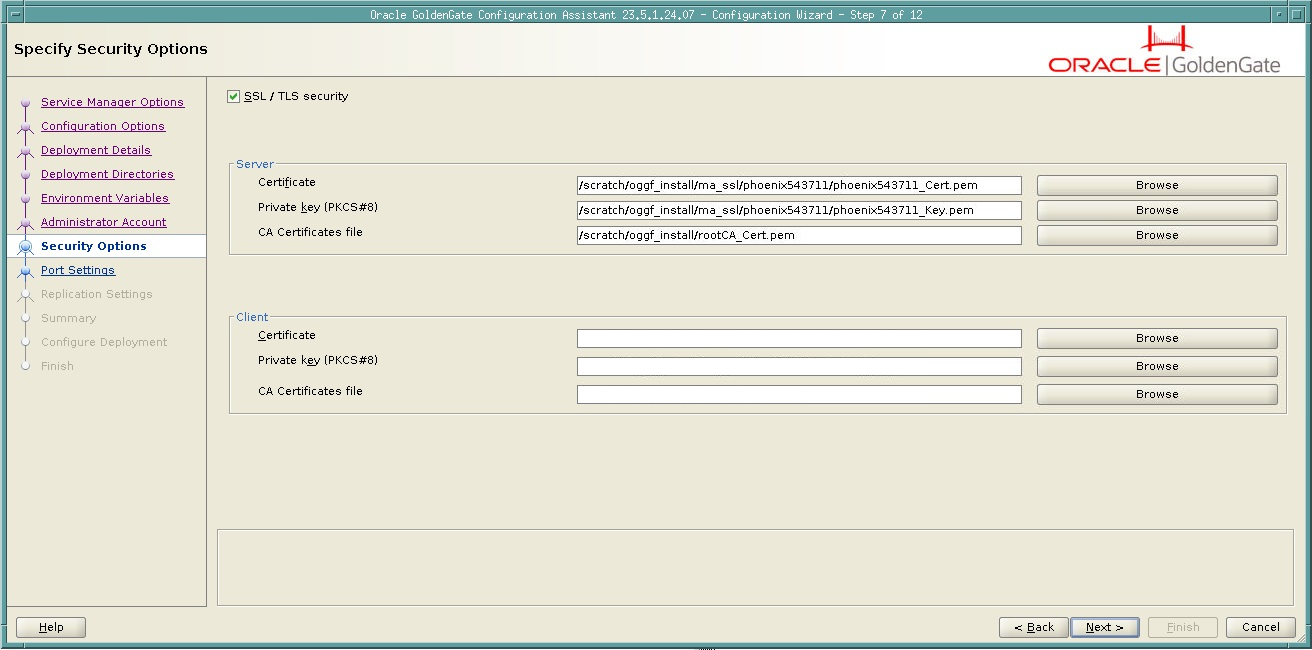Focus the Client CA Certificates file field
Viewport: 1312px width, 650px height.
click(799, 394)
